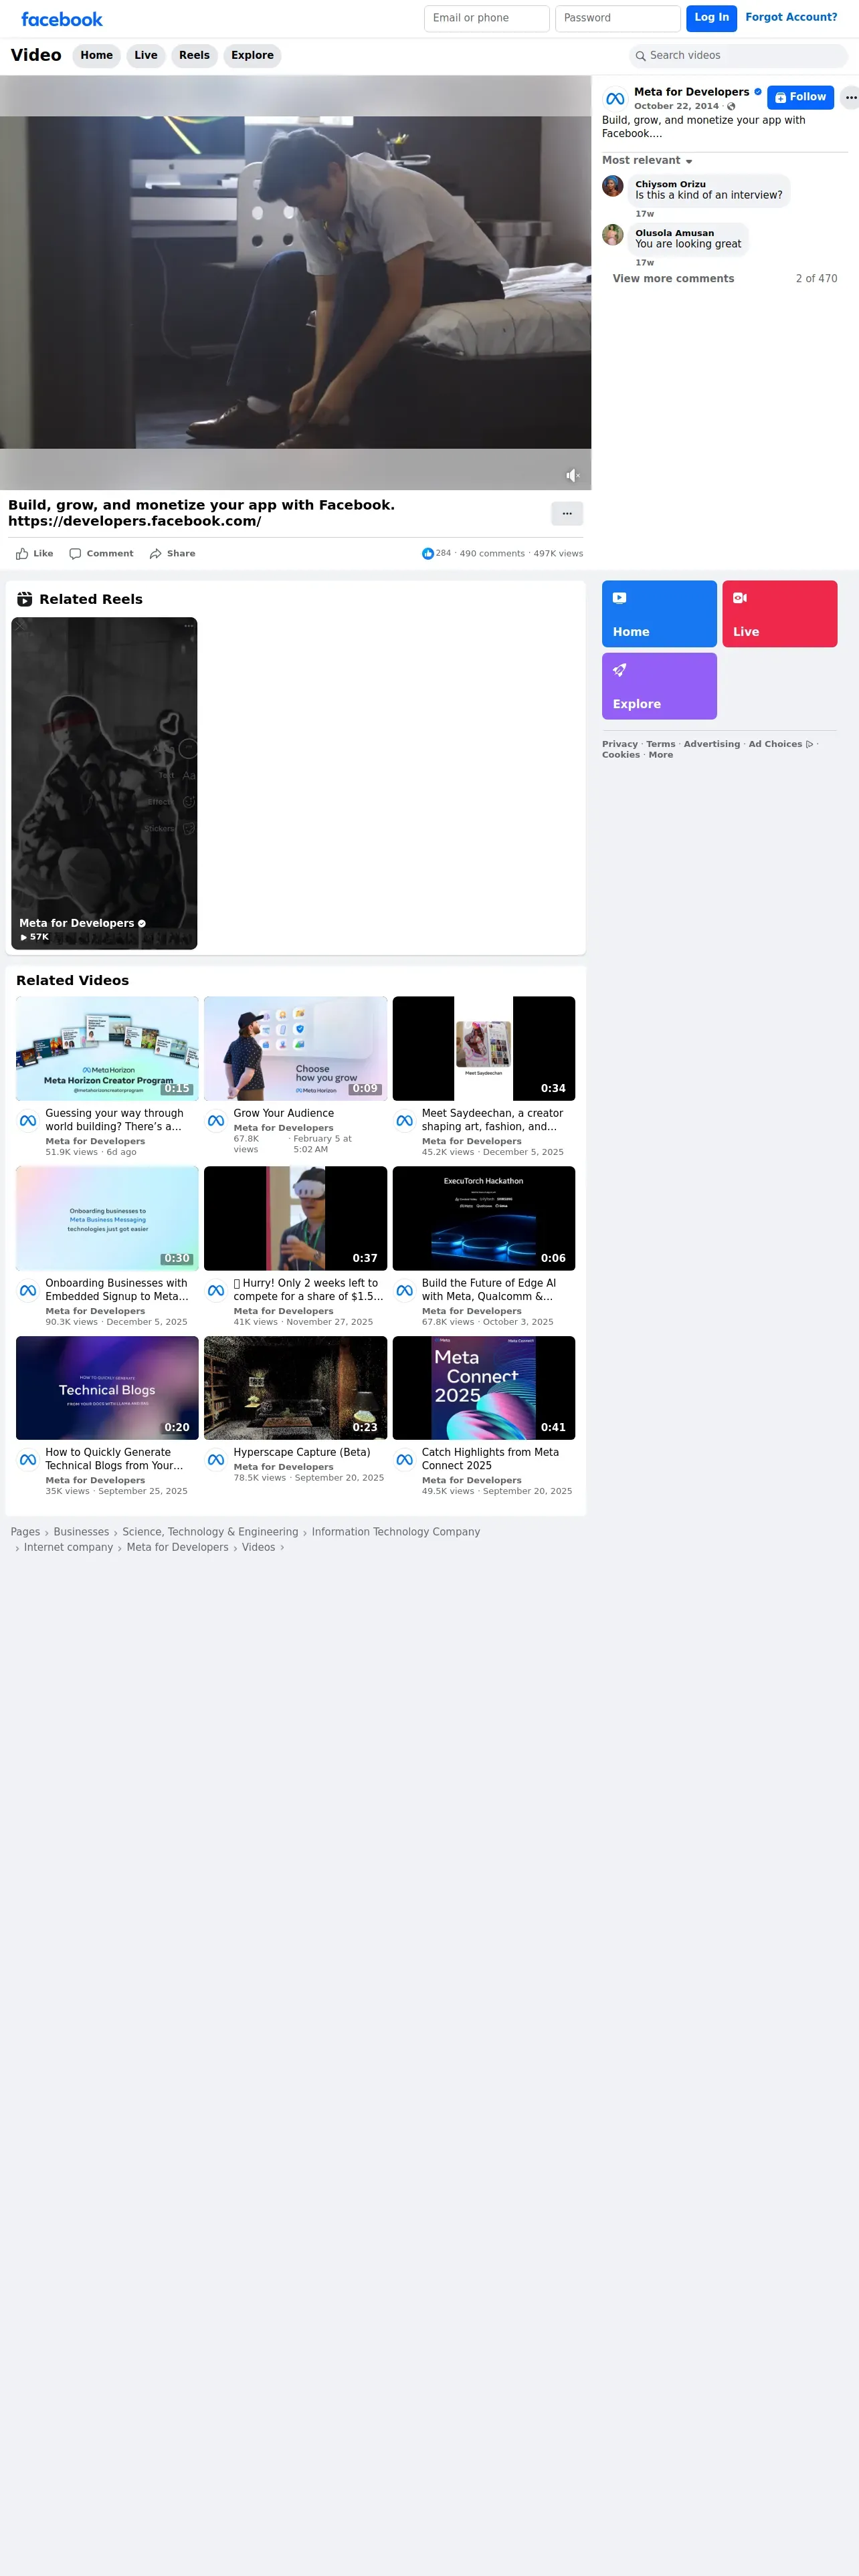Open the Hyperscape Capture 0:23 thumbnail
Viewport: 859px width, 2576px height.
[x=295, y=1388]
